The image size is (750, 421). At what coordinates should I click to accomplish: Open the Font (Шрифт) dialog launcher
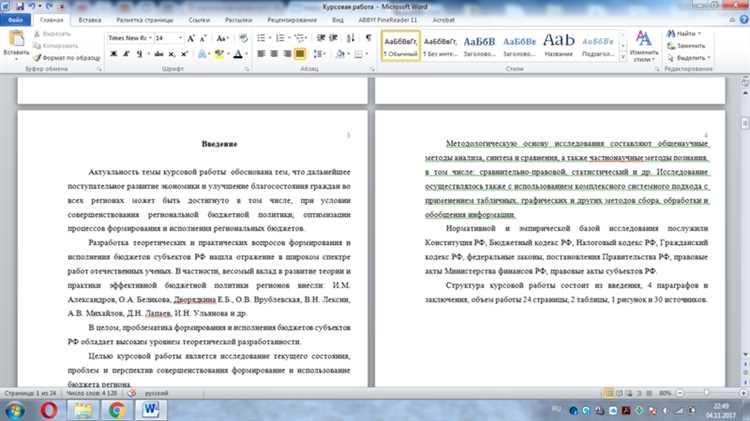247,69
